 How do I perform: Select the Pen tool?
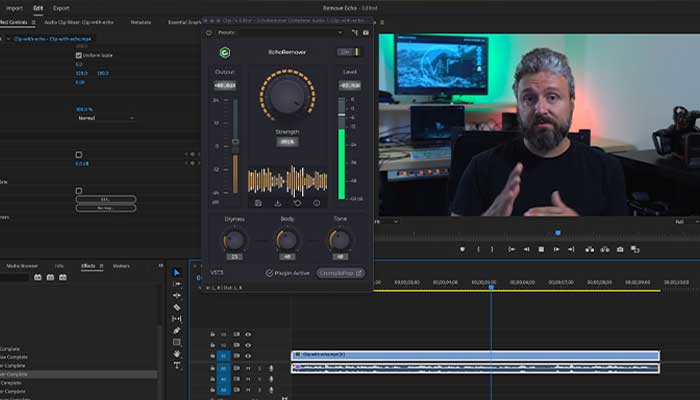pyautogui.click(x=177, y=330)
